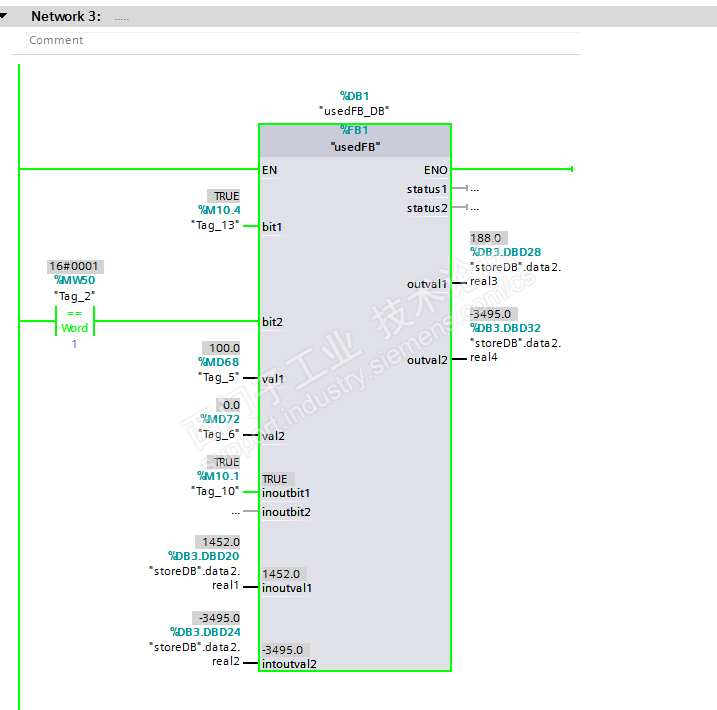Viewport: 717px width, 710px height.
Task: Click the real3 operand name
Action: (x=484, y=281)
